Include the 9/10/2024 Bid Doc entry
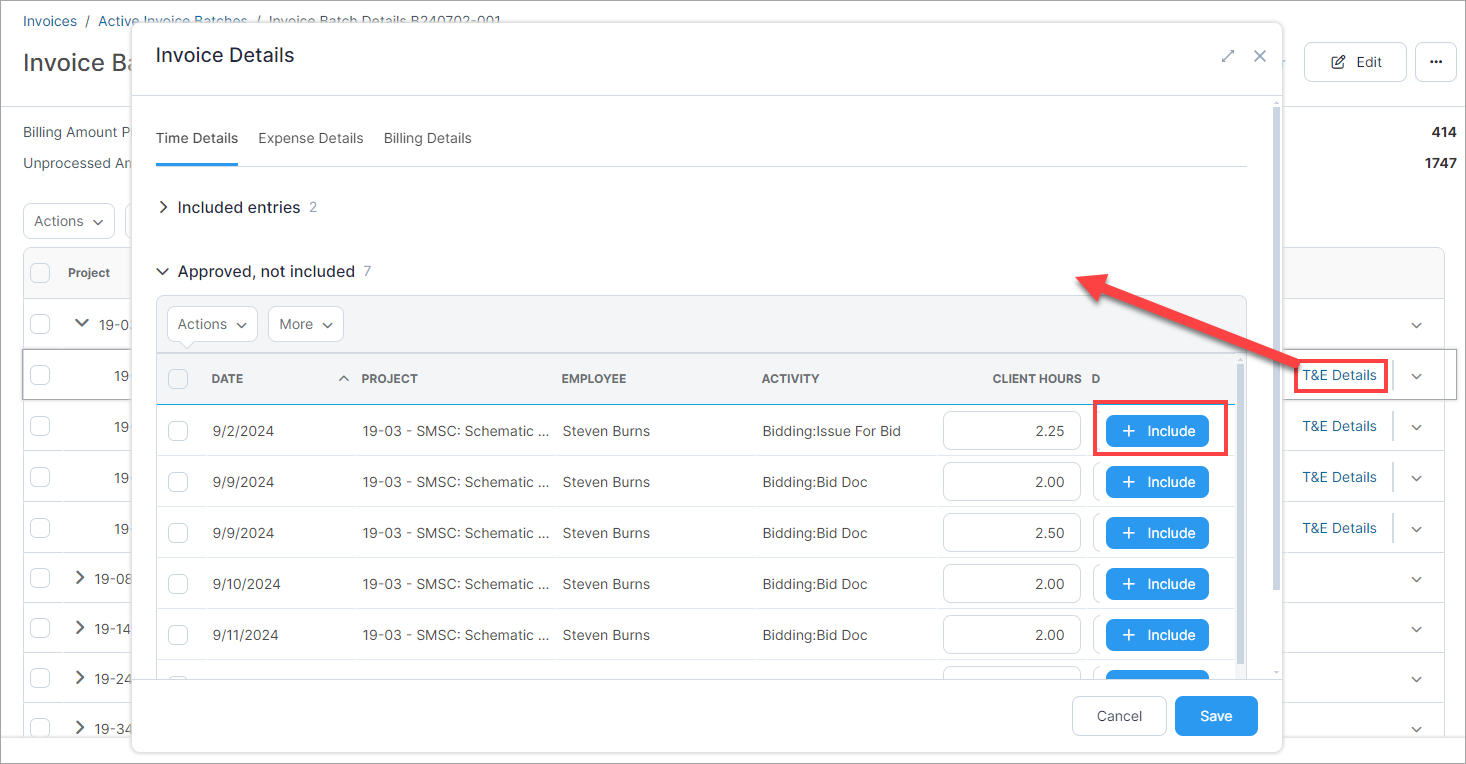 click(x=1157, y=584)
